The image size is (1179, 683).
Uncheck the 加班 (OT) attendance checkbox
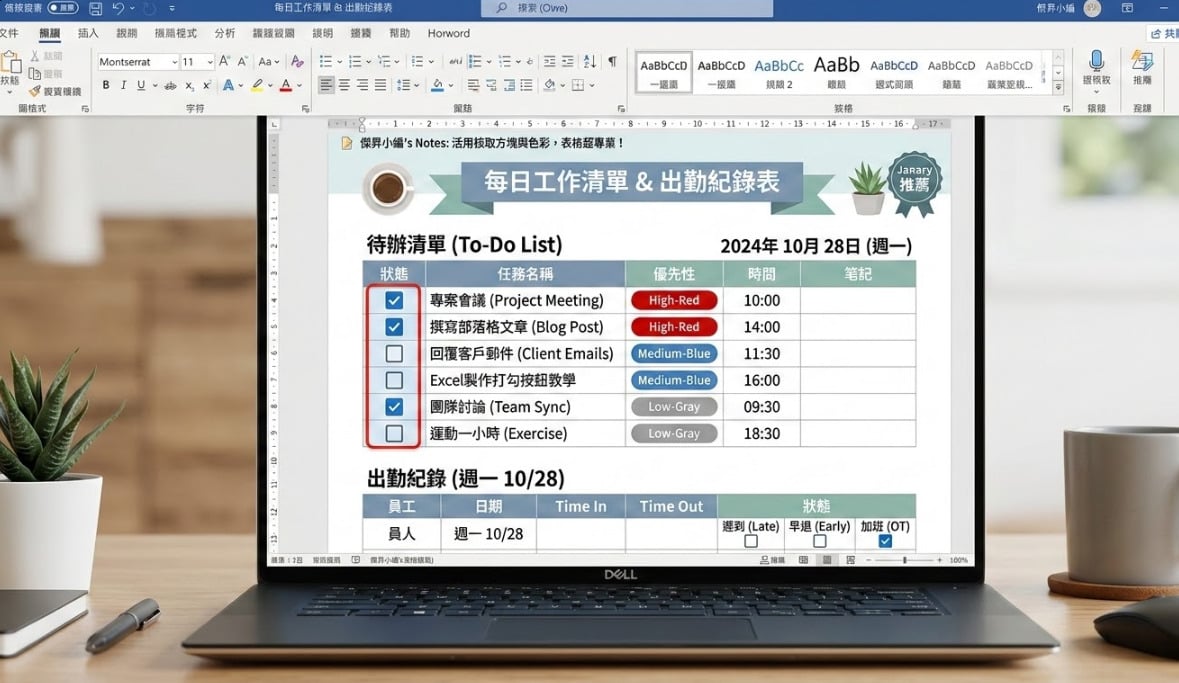tap(883, 539)
